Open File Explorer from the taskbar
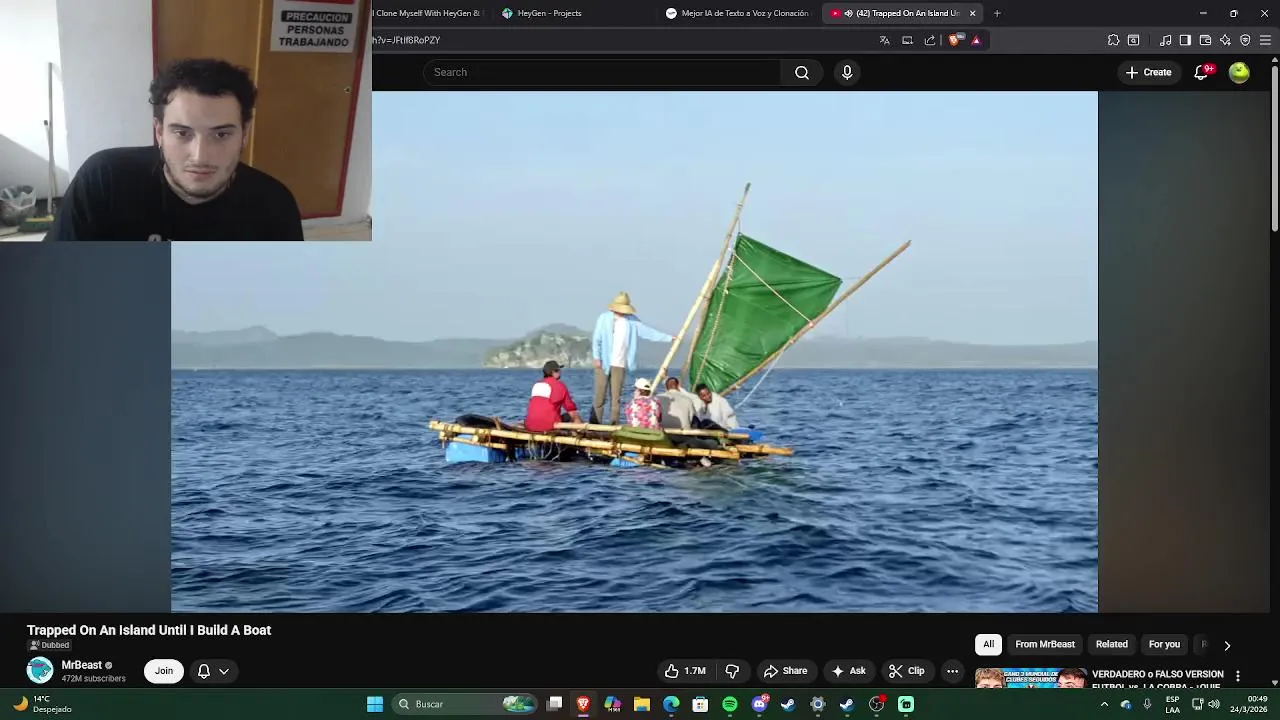1280x720 pixels. (x=642, y=704)
